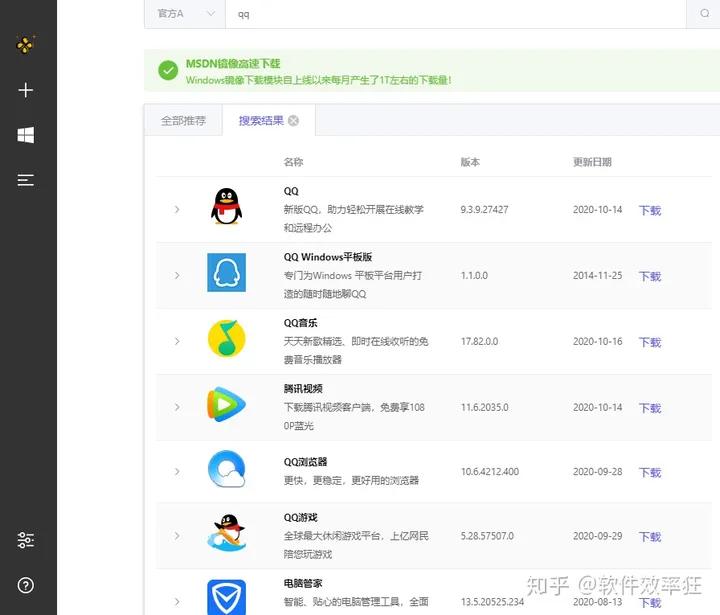Click the QQ app name

291,191
